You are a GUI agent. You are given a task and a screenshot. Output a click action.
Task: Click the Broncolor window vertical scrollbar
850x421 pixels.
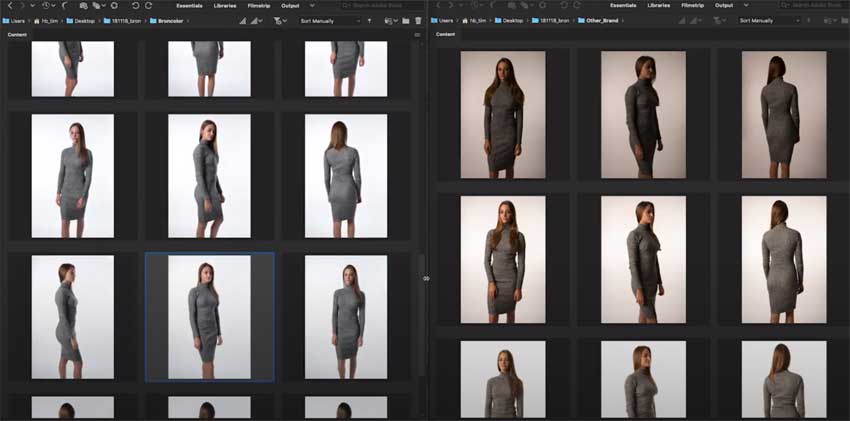coord(422,314)
